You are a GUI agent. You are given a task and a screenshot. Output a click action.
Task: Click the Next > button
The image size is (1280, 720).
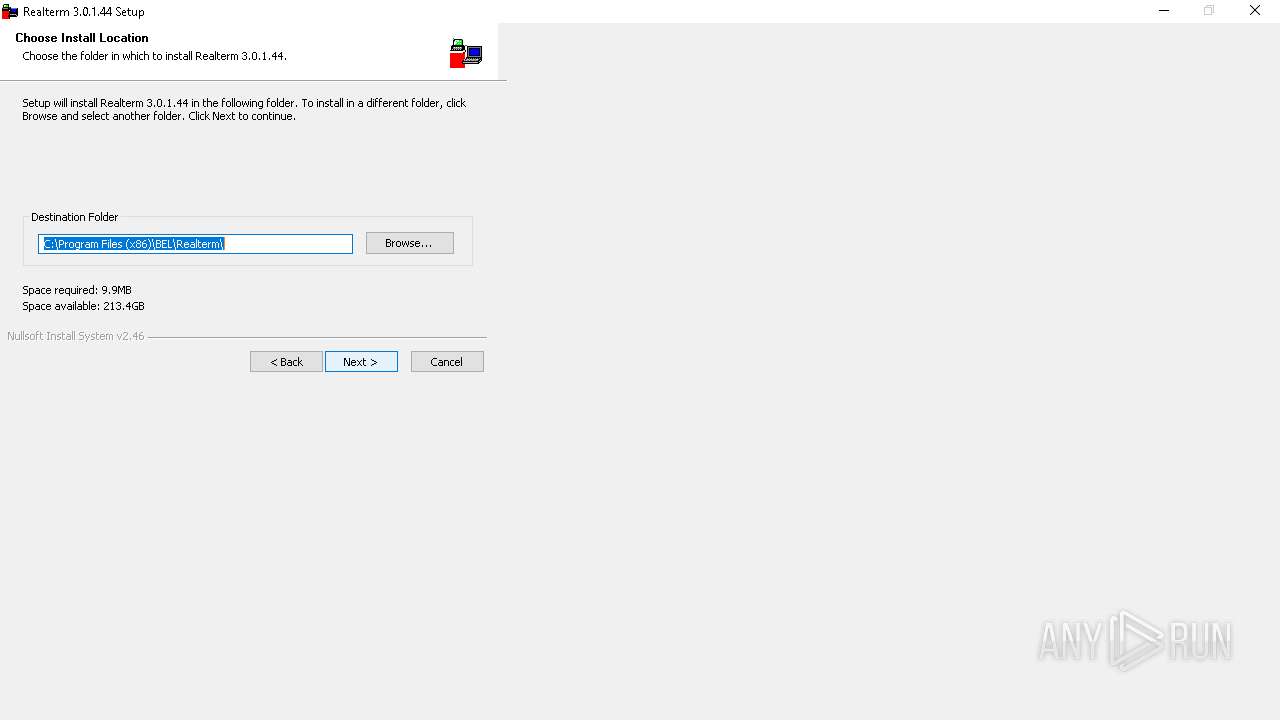point(361,362)
